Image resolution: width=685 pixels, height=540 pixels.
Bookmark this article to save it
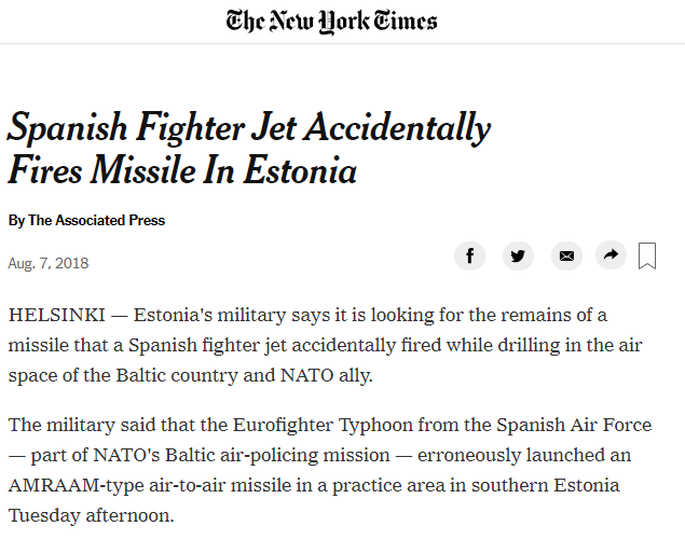(647, 256)
